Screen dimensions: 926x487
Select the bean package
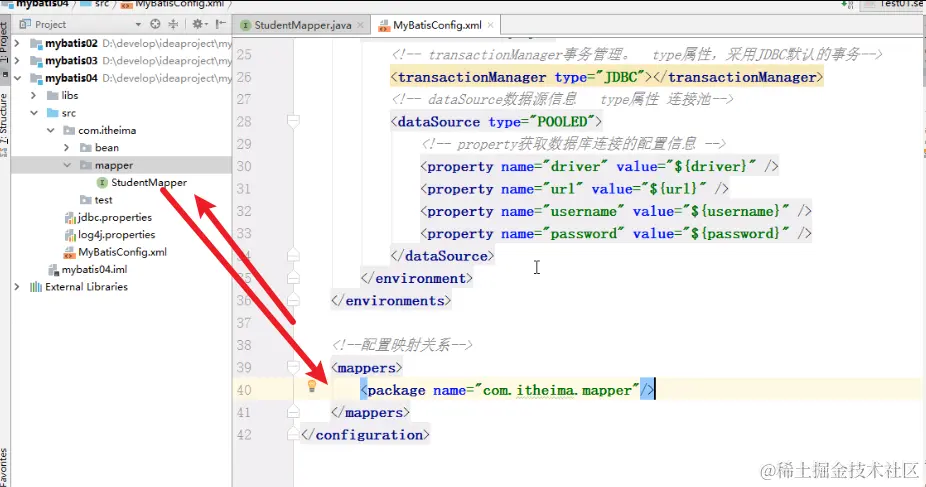coord(107,148)
